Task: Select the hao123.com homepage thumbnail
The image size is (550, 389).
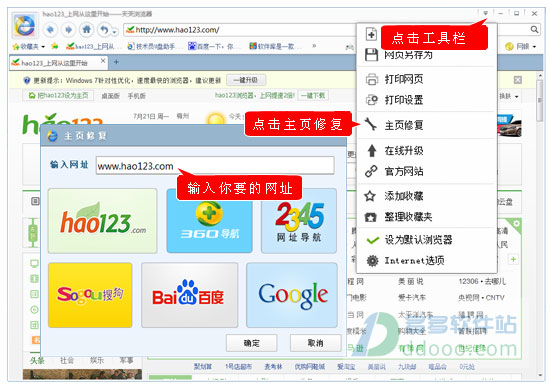Action: 102,221
